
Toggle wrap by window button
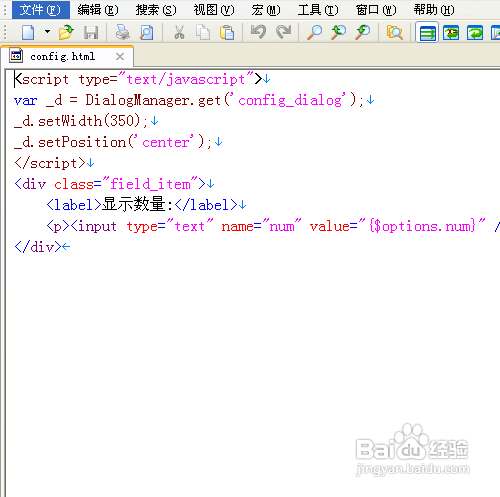(x=475, y=33)
